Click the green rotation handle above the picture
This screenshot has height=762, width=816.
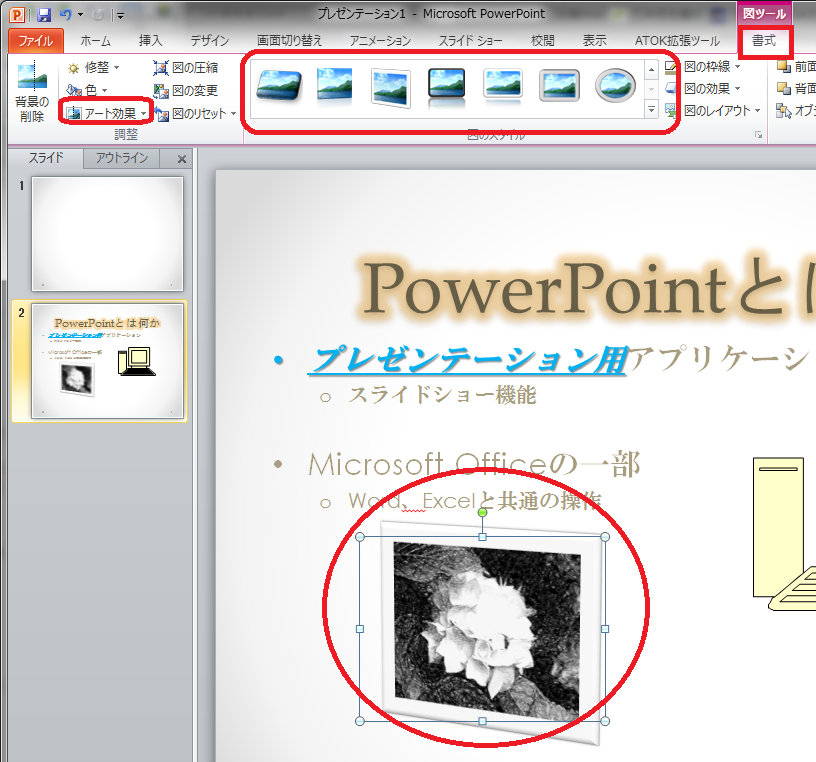coord(482,513)
